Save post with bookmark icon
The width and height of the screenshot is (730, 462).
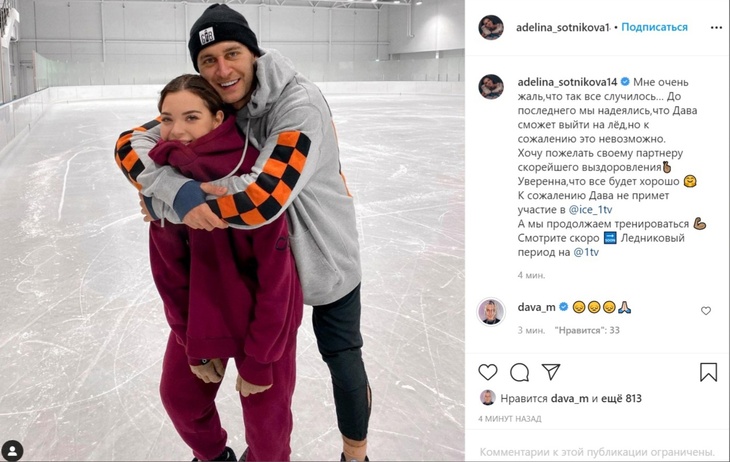tap(708, 372)
